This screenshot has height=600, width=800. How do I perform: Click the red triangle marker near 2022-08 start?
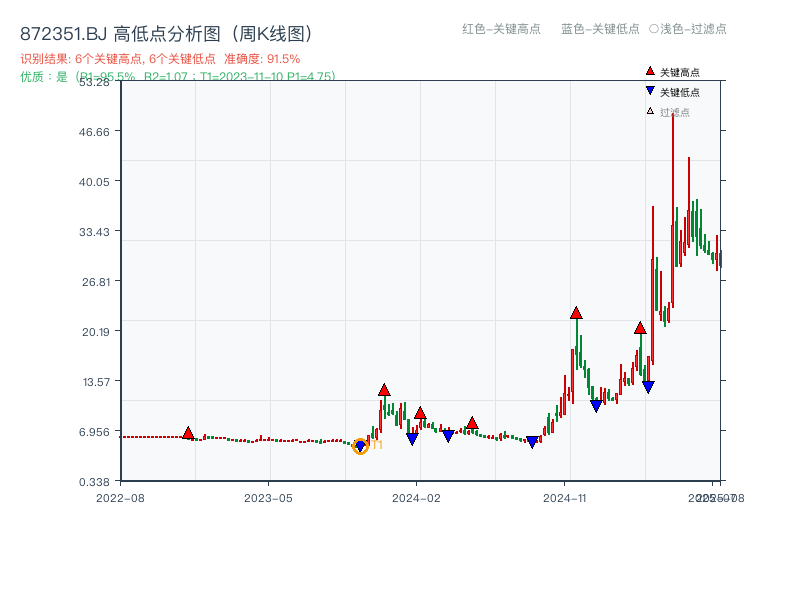tap(187, 432)
